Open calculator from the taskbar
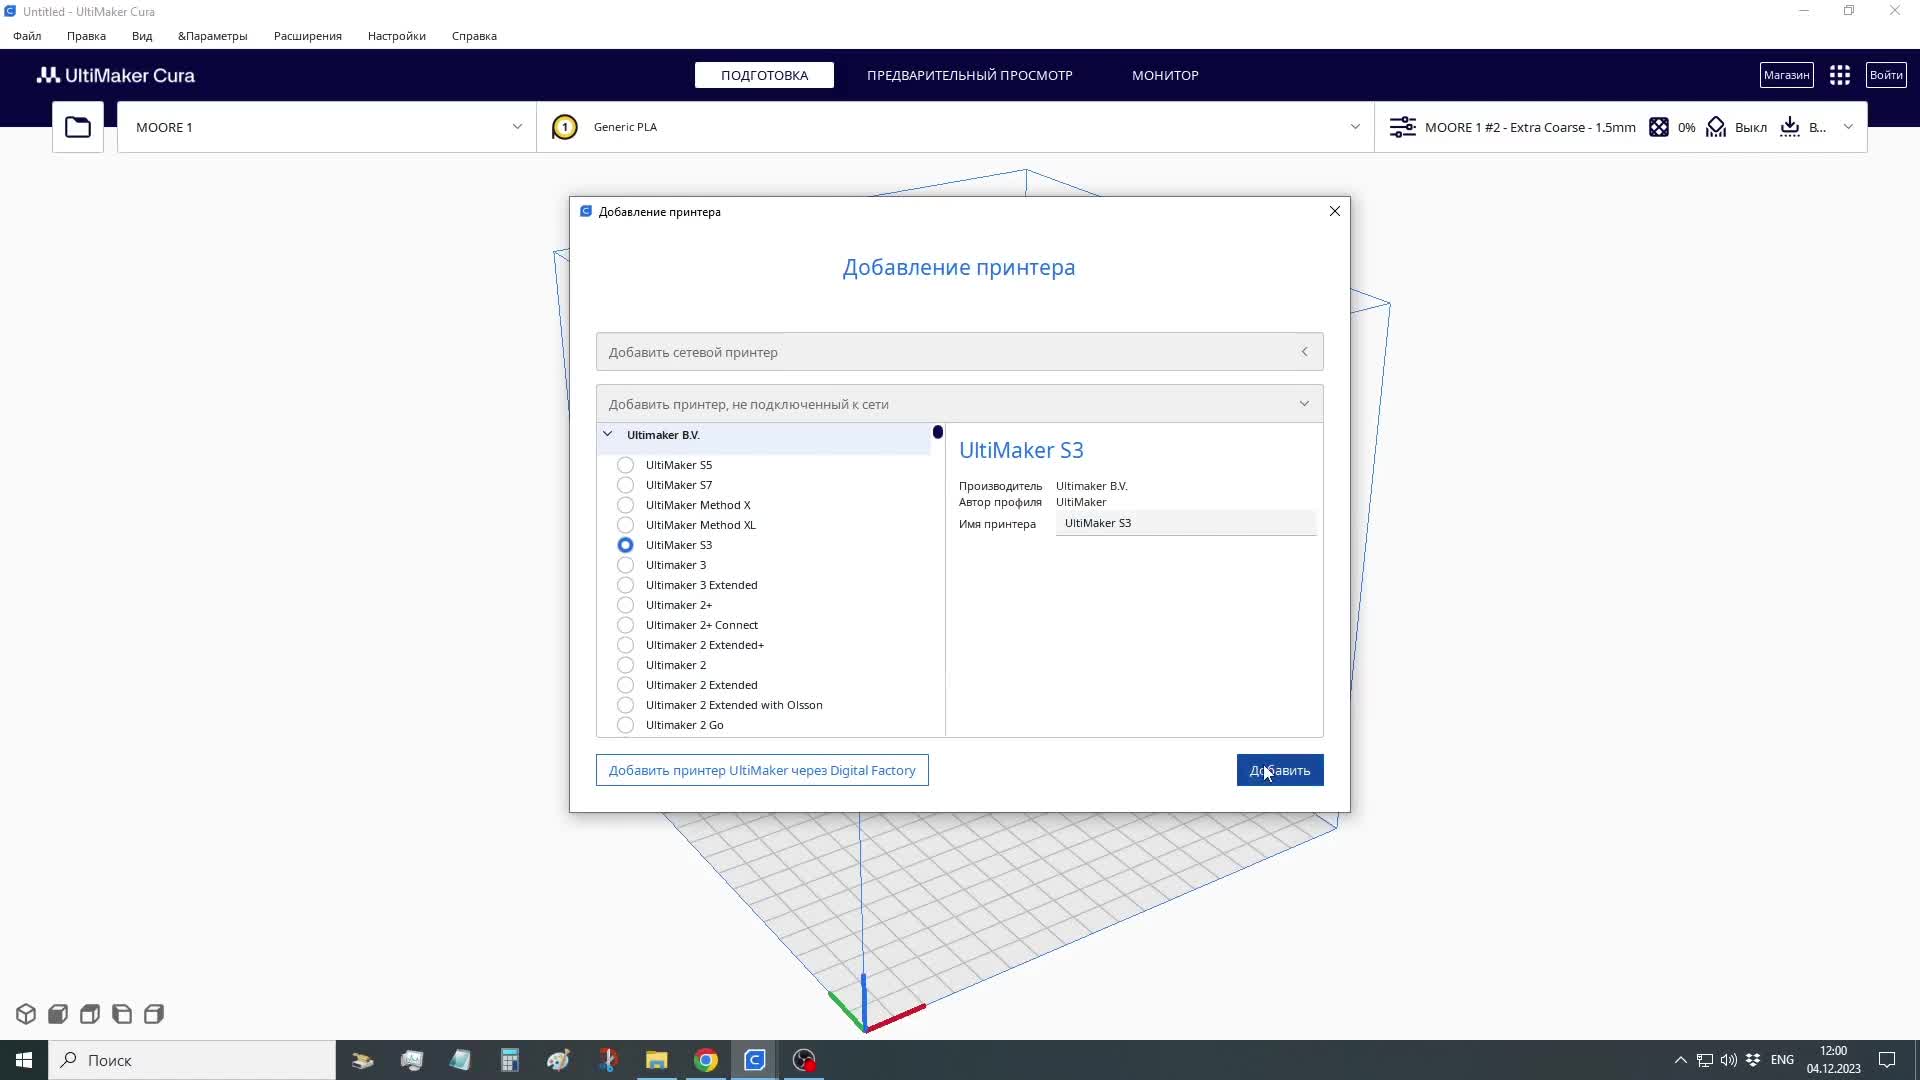The height and width of the screenshot is (1080, 1920). coord(510,1060)
